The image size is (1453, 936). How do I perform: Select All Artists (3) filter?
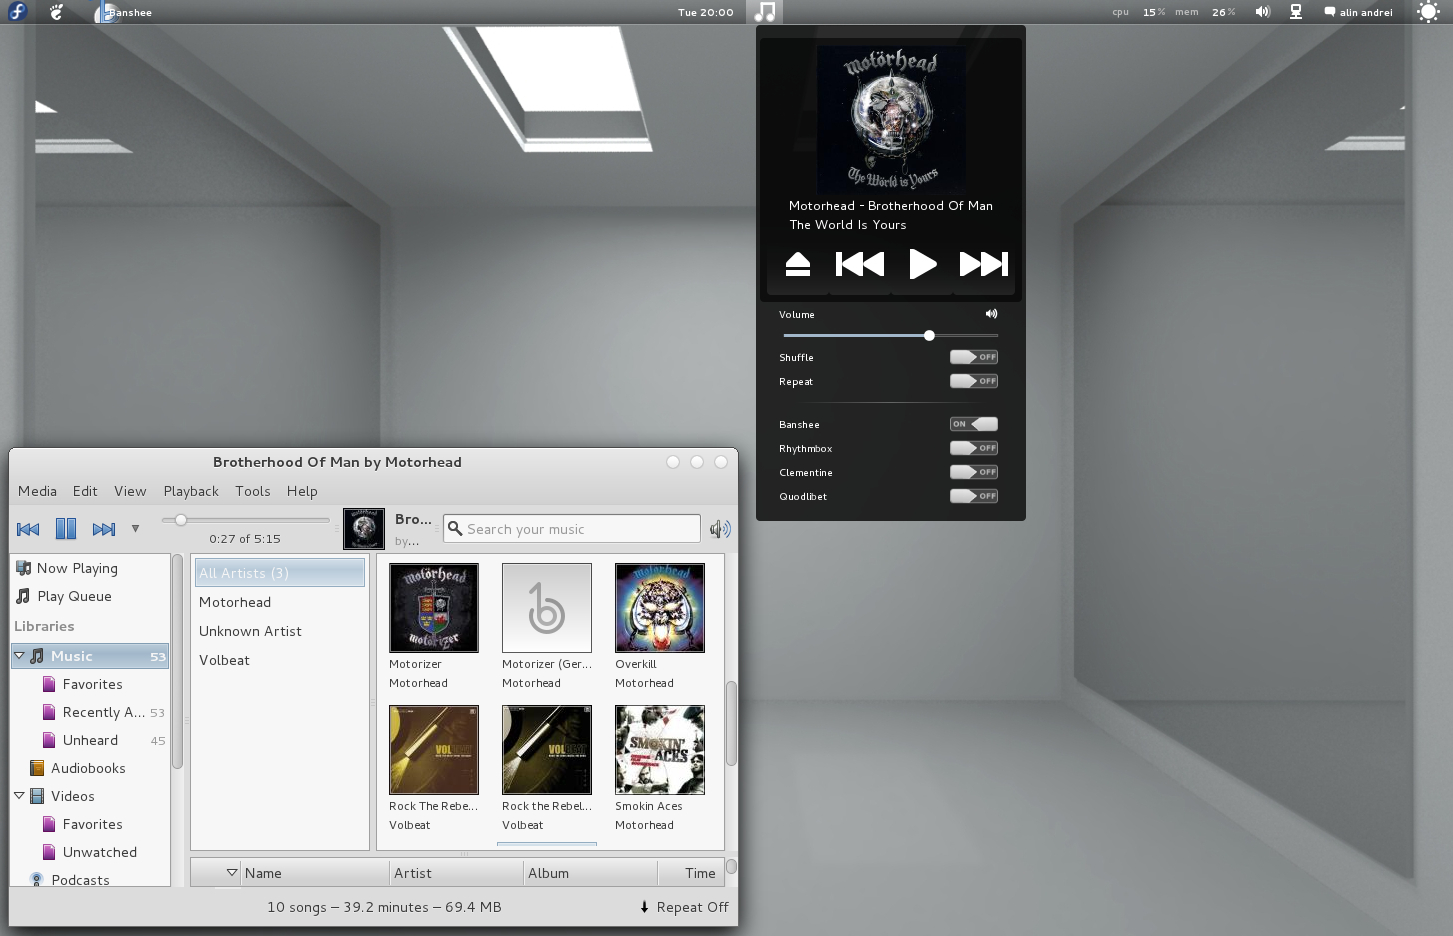pyautogui.click(x=280, y=573)
